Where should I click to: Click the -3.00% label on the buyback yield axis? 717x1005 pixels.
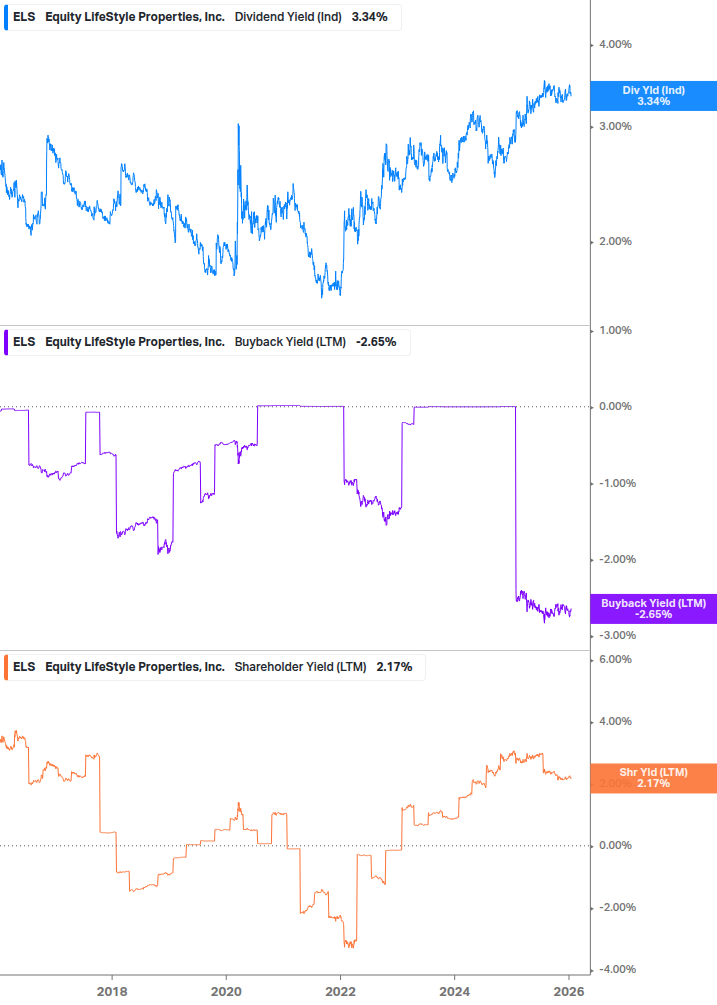tap(617, 636)
